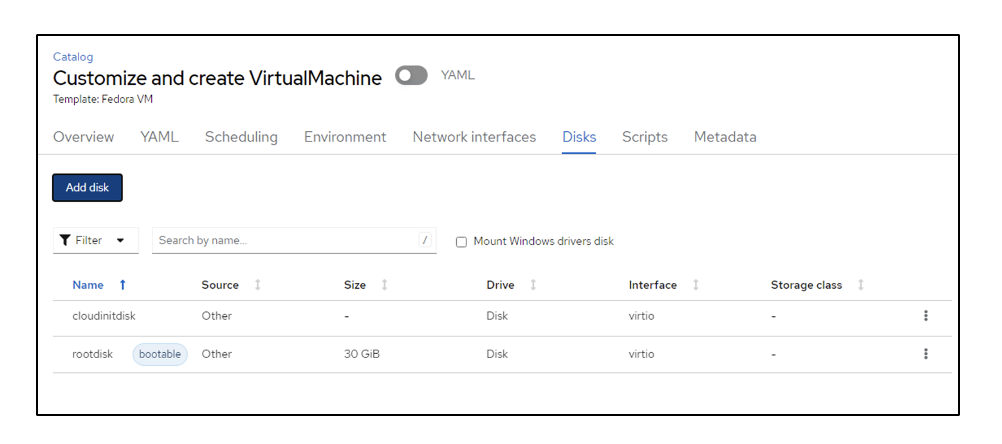The height and width of the screenshot is (444, 1002).
Task: Open the Filter dropdown
Action: (x=95, y=241)
